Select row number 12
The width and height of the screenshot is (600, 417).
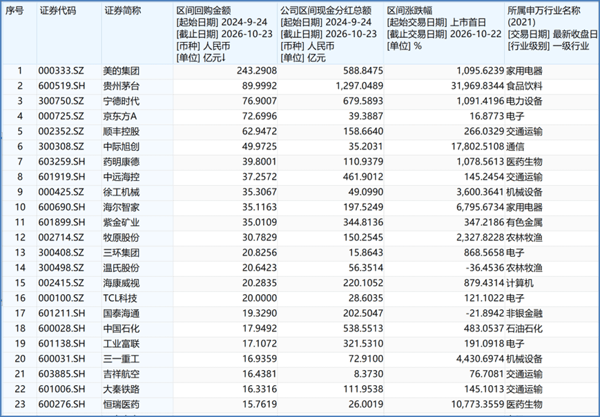tap(20, 238)
